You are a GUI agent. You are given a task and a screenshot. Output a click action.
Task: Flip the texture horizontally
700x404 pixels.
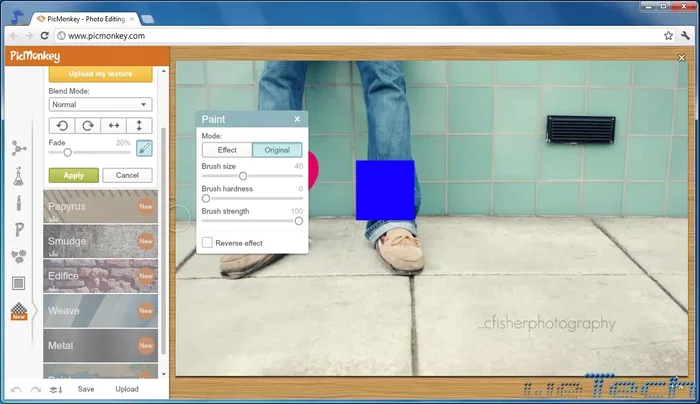click(113, 126)
